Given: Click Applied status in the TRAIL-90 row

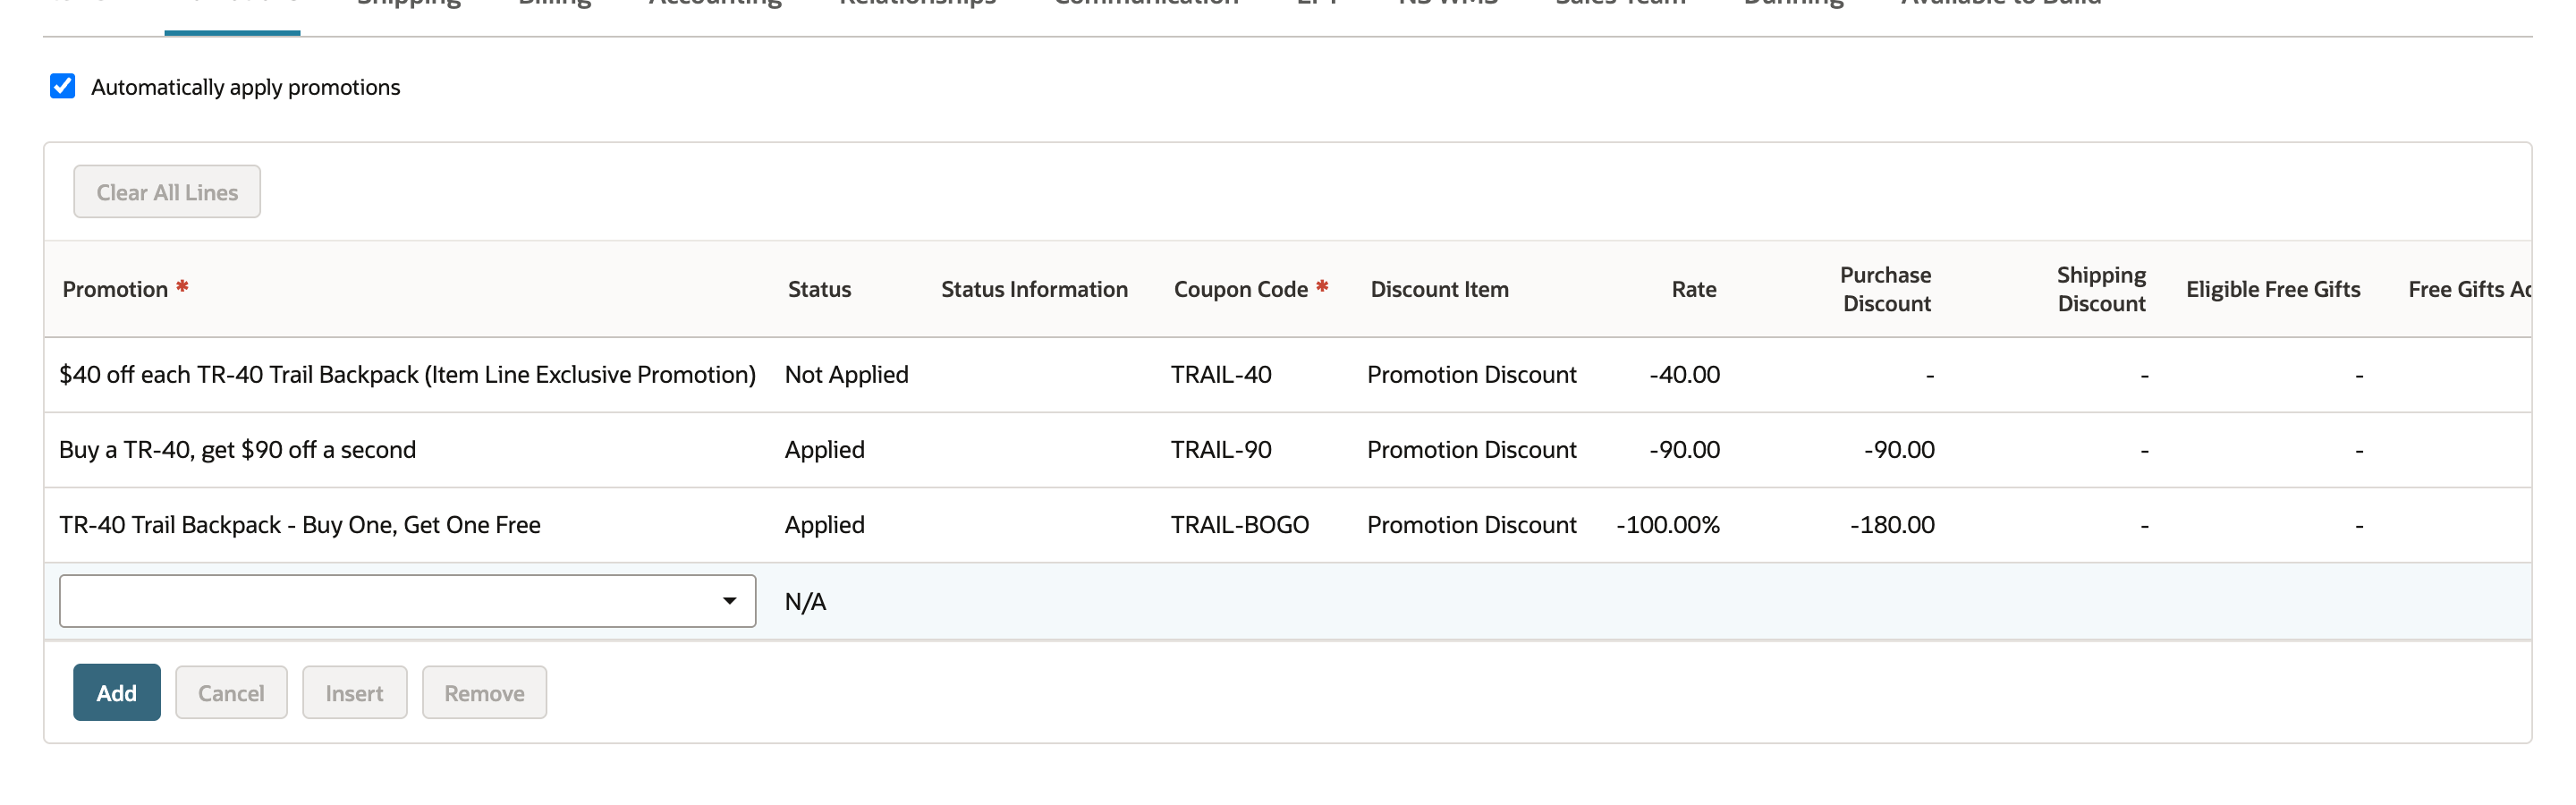Looking at the screenshot, I should coord(824,450).
